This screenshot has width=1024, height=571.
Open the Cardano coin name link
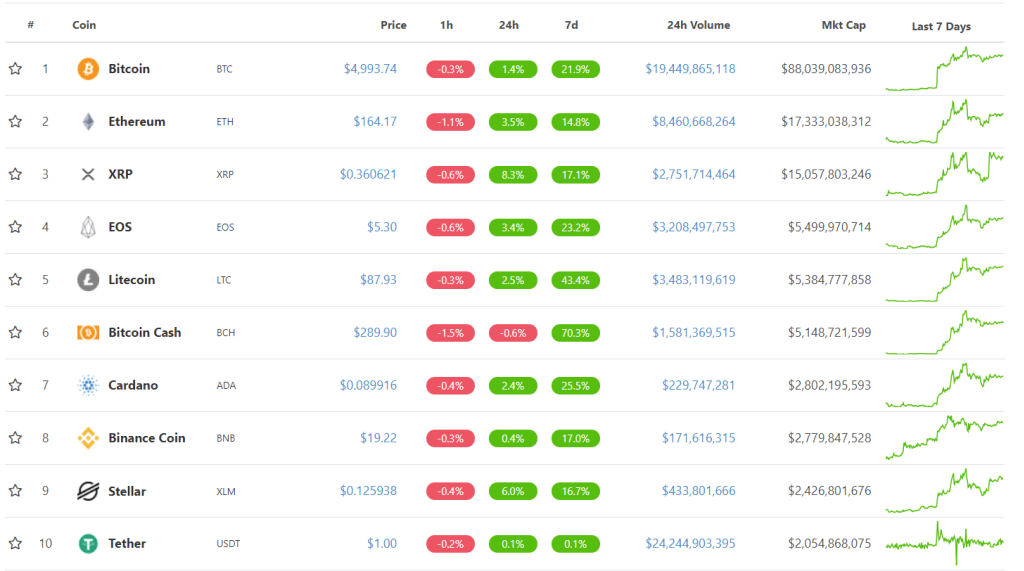pyautogui.click(x=133, y=385)
